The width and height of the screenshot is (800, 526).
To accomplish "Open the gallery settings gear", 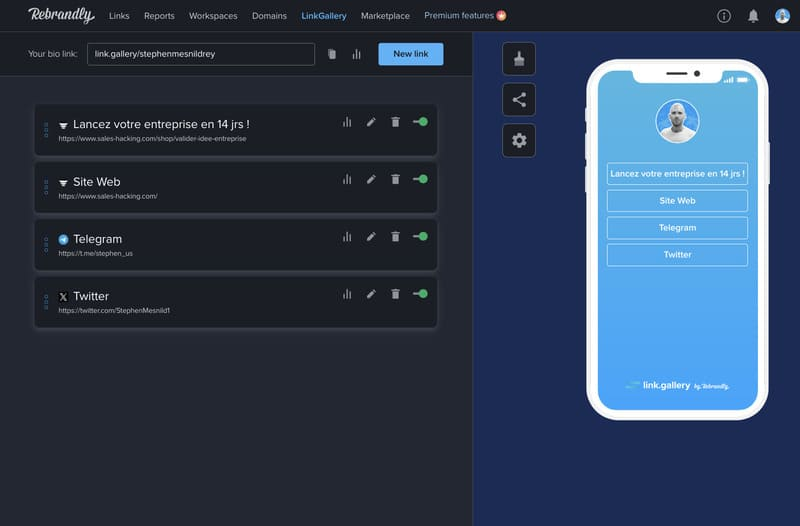I will click(519, 140).
